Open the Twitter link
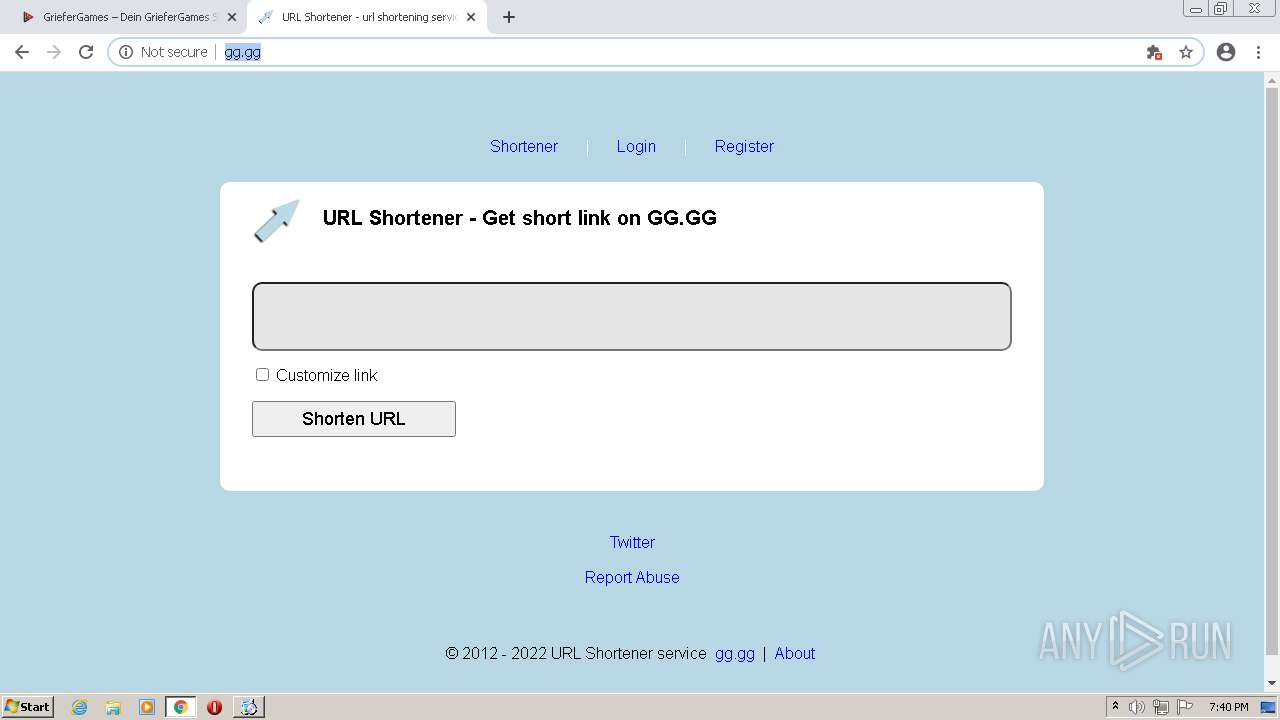This screenshot has height=720, width=1280. (x=632, y=542)
